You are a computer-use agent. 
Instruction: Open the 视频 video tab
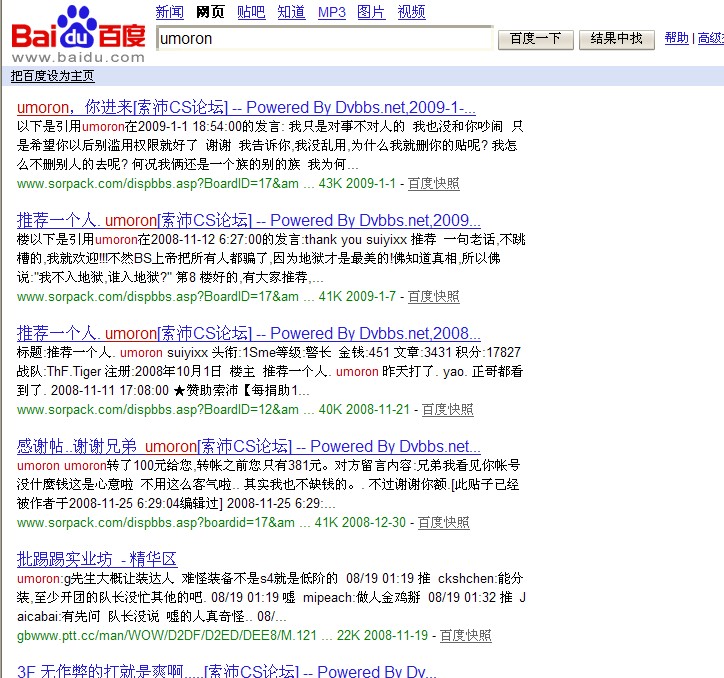[411, 12]
